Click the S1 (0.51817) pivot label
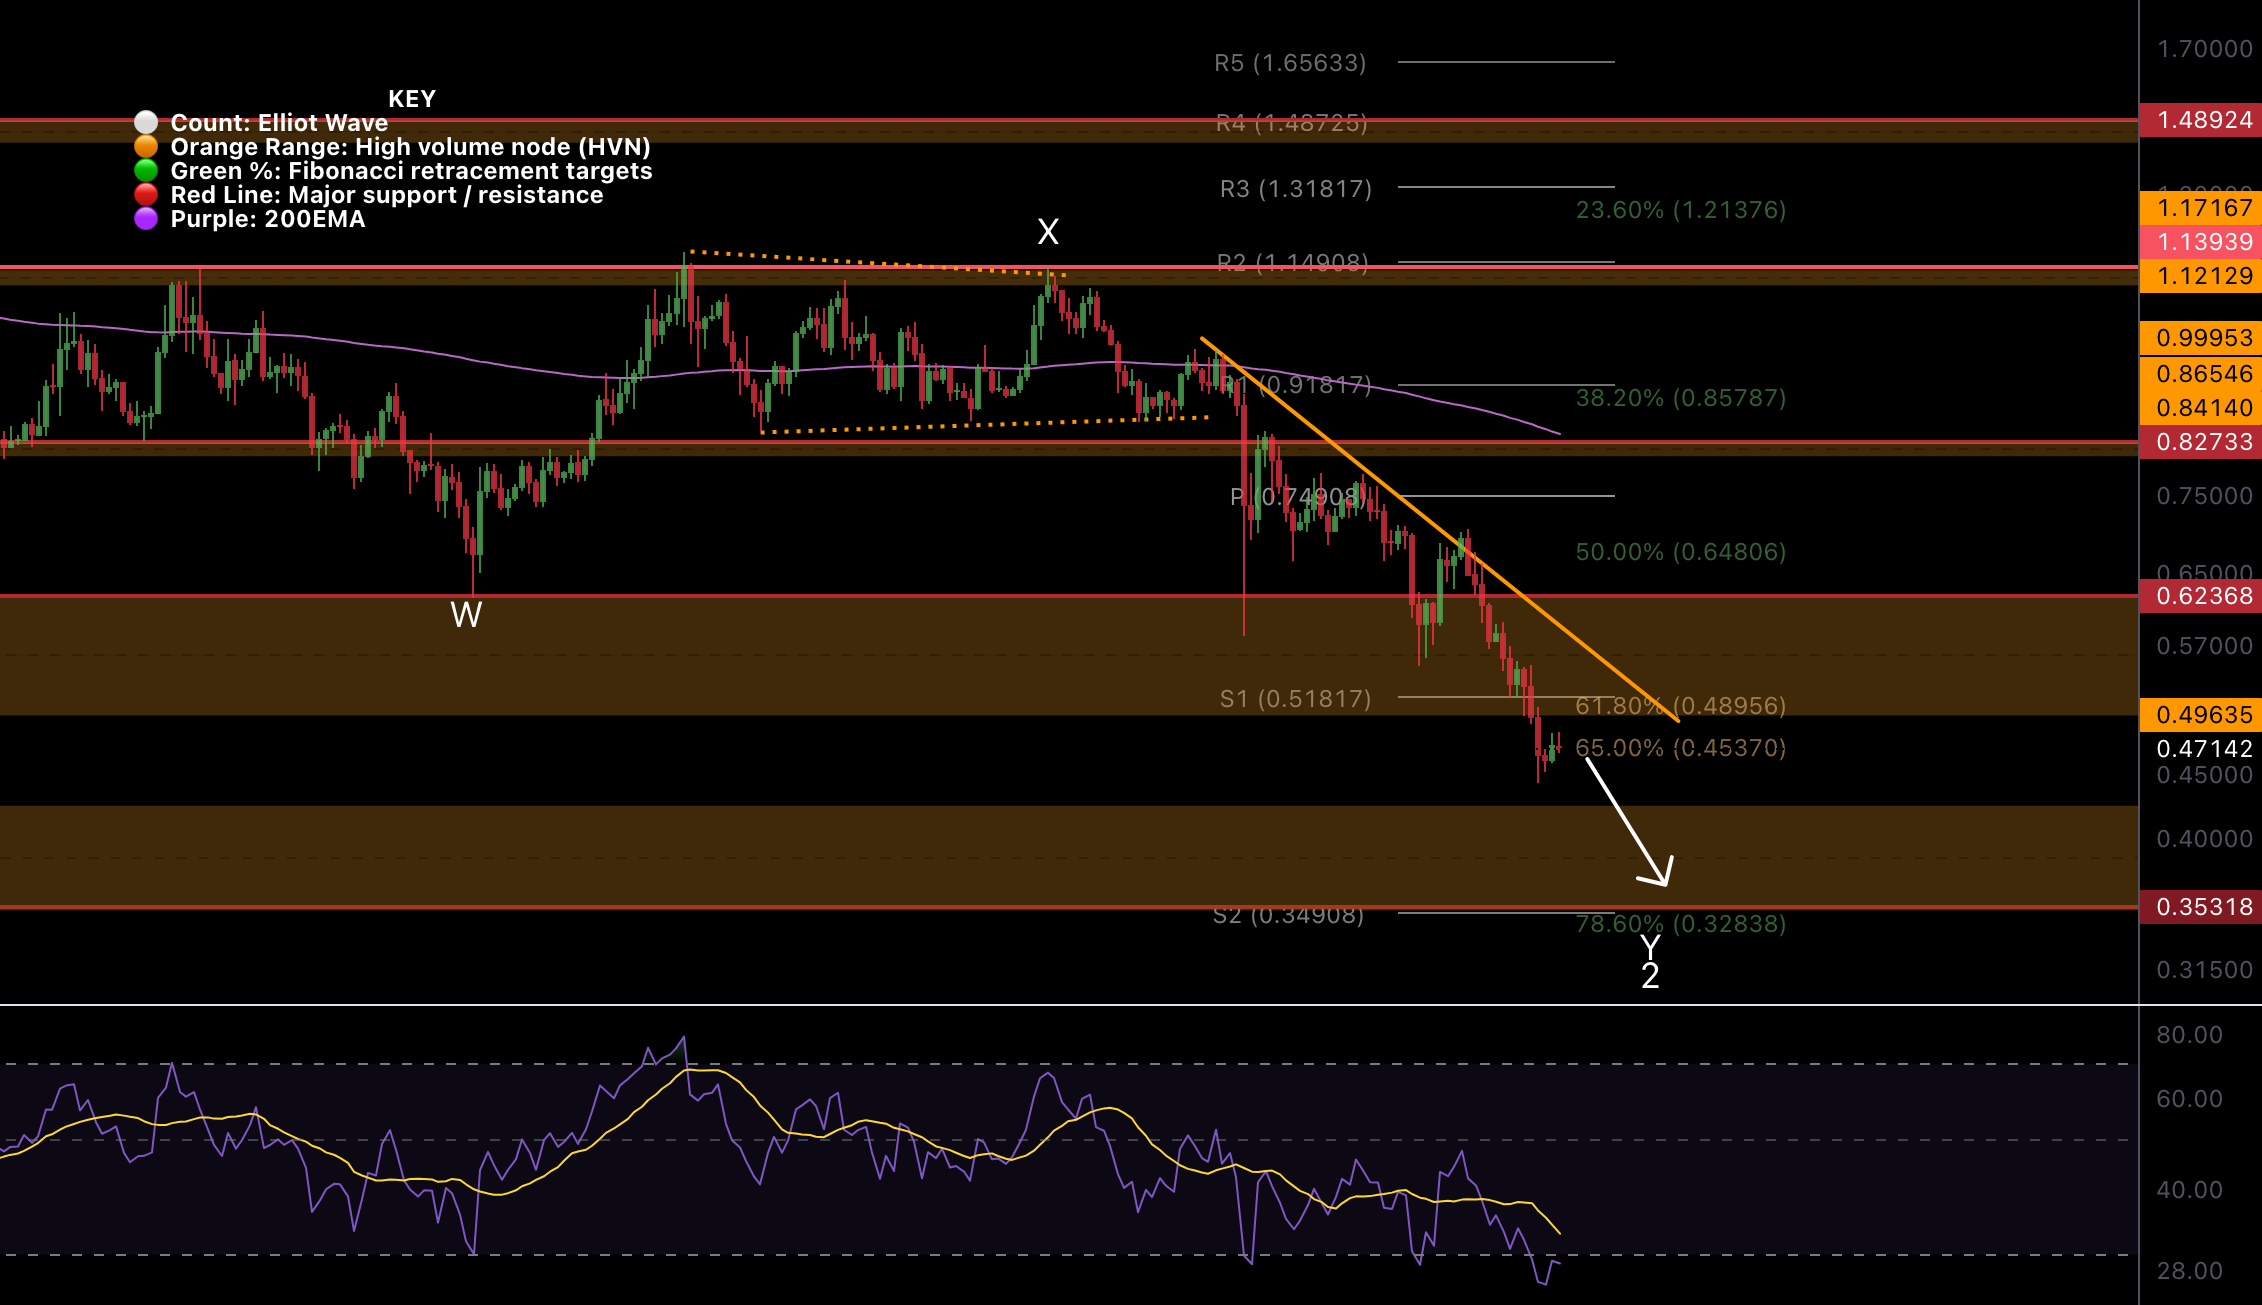This screenshot has width=2262, height=1305. click(x=1295, y=699)
